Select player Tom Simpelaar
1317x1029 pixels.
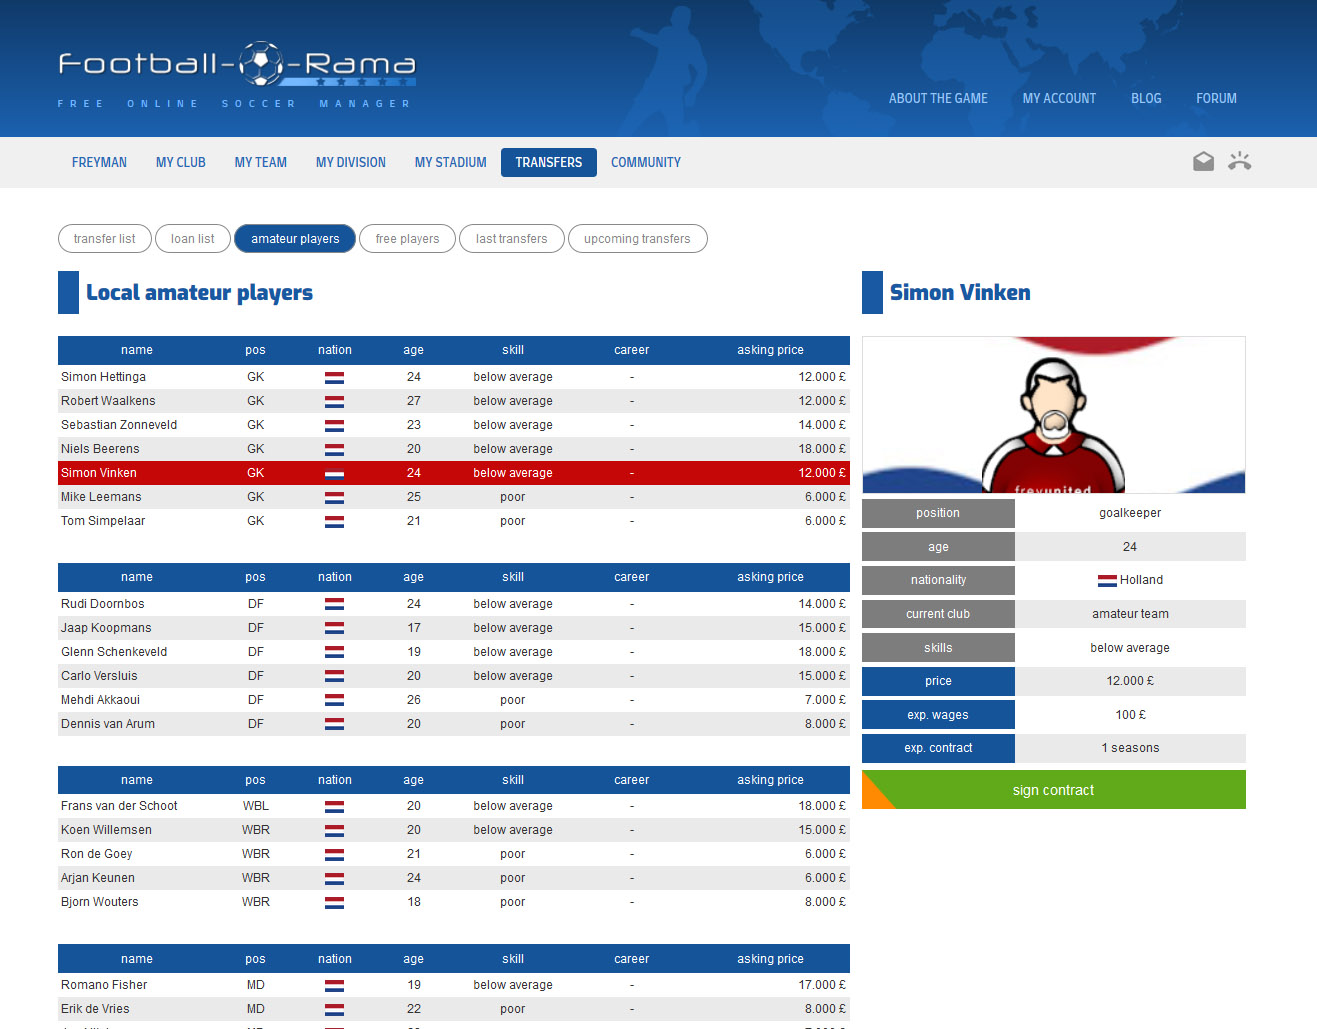tap(103, 521)
